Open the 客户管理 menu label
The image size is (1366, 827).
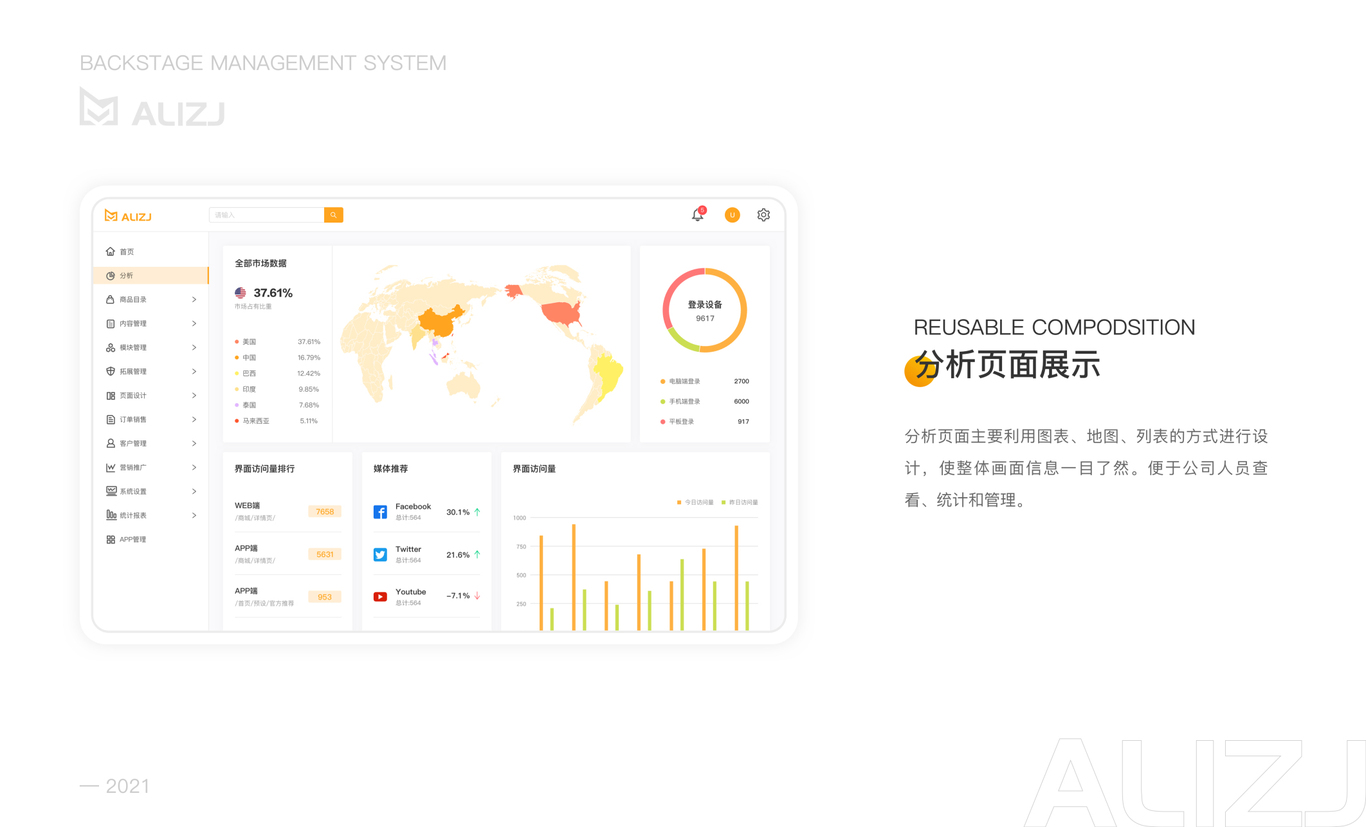click(133, 444)
